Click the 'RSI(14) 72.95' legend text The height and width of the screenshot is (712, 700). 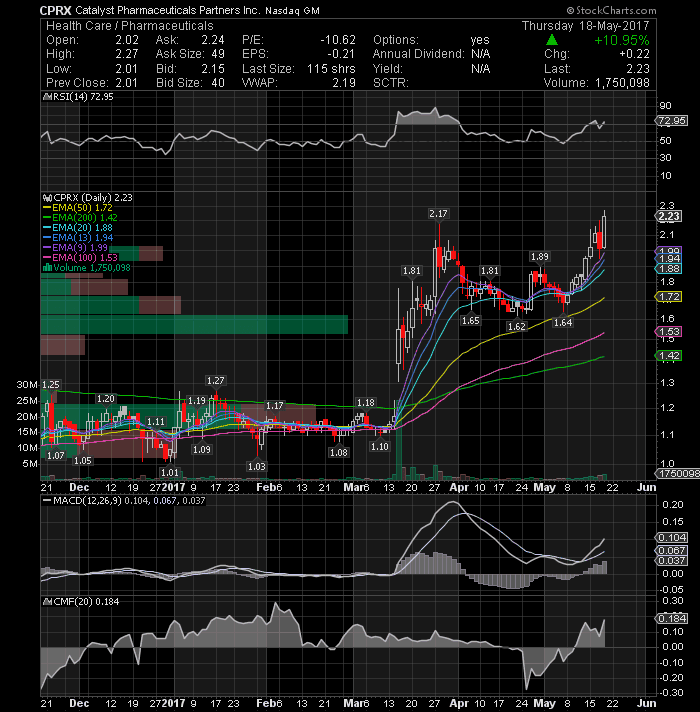coord(84,97)
